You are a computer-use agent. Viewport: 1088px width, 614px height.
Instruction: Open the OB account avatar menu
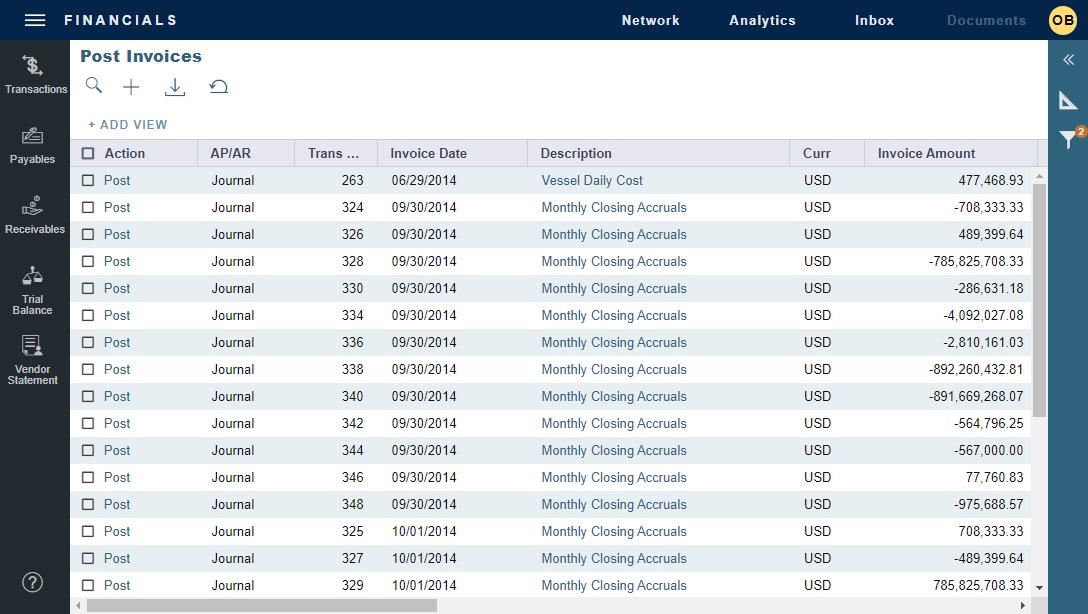click(1063, 19)
